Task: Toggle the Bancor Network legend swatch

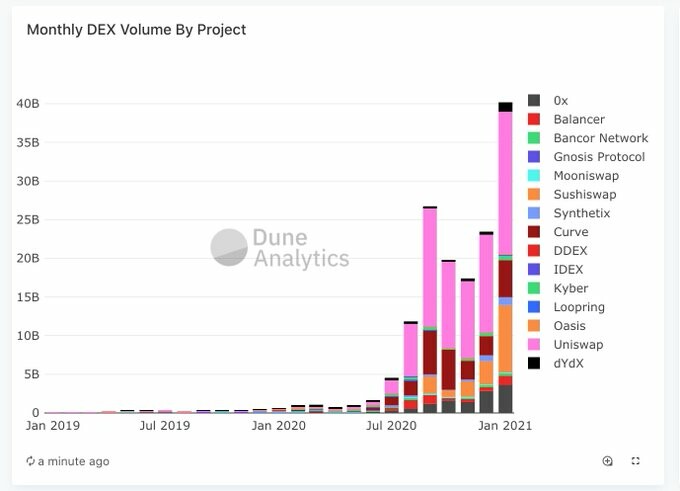Action: pos(534,138)
